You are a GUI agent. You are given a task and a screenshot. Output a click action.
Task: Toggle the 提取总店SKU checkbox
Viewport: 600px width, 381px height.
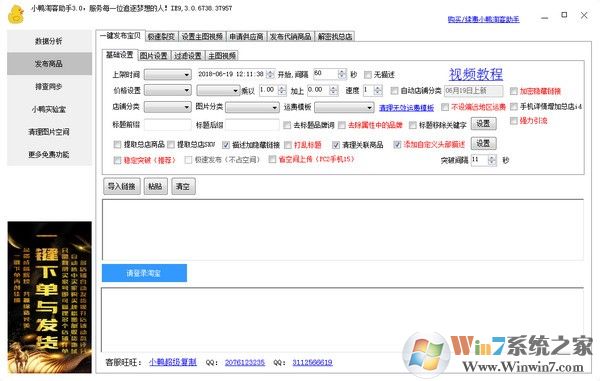[171, 145]
